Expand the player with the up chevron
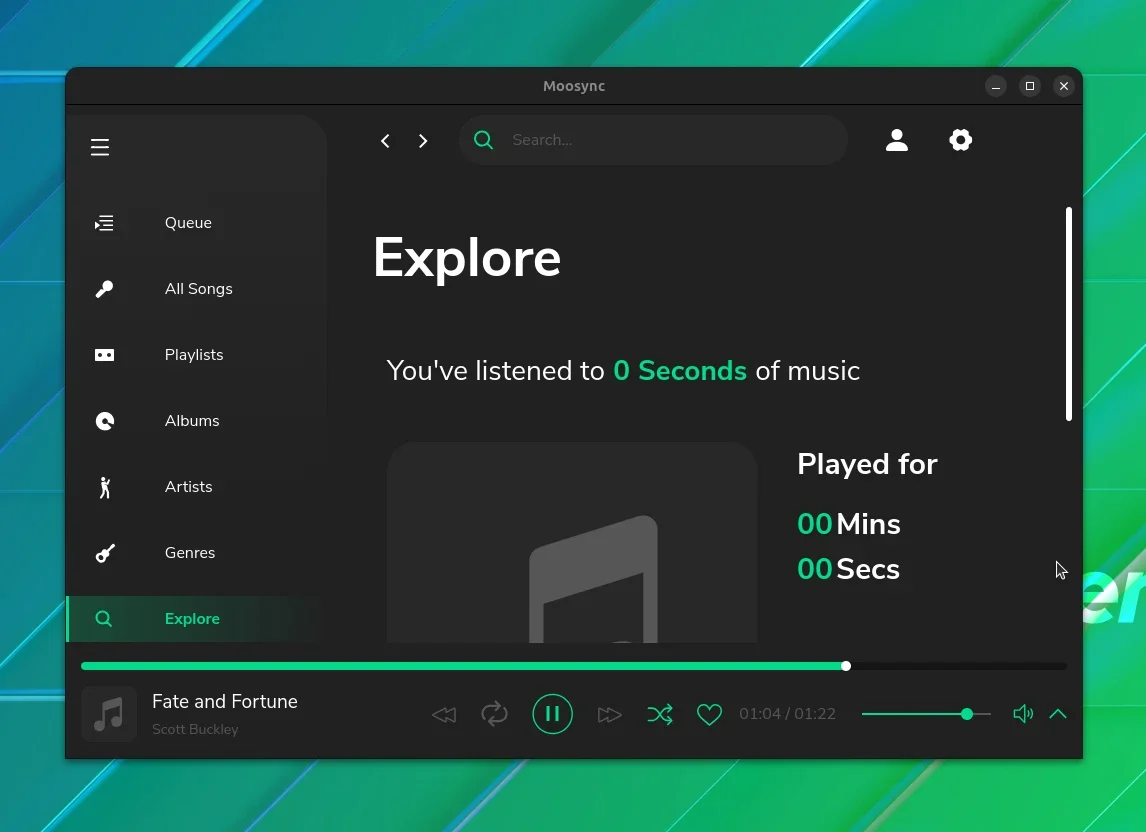 [x=1058, y=714]
